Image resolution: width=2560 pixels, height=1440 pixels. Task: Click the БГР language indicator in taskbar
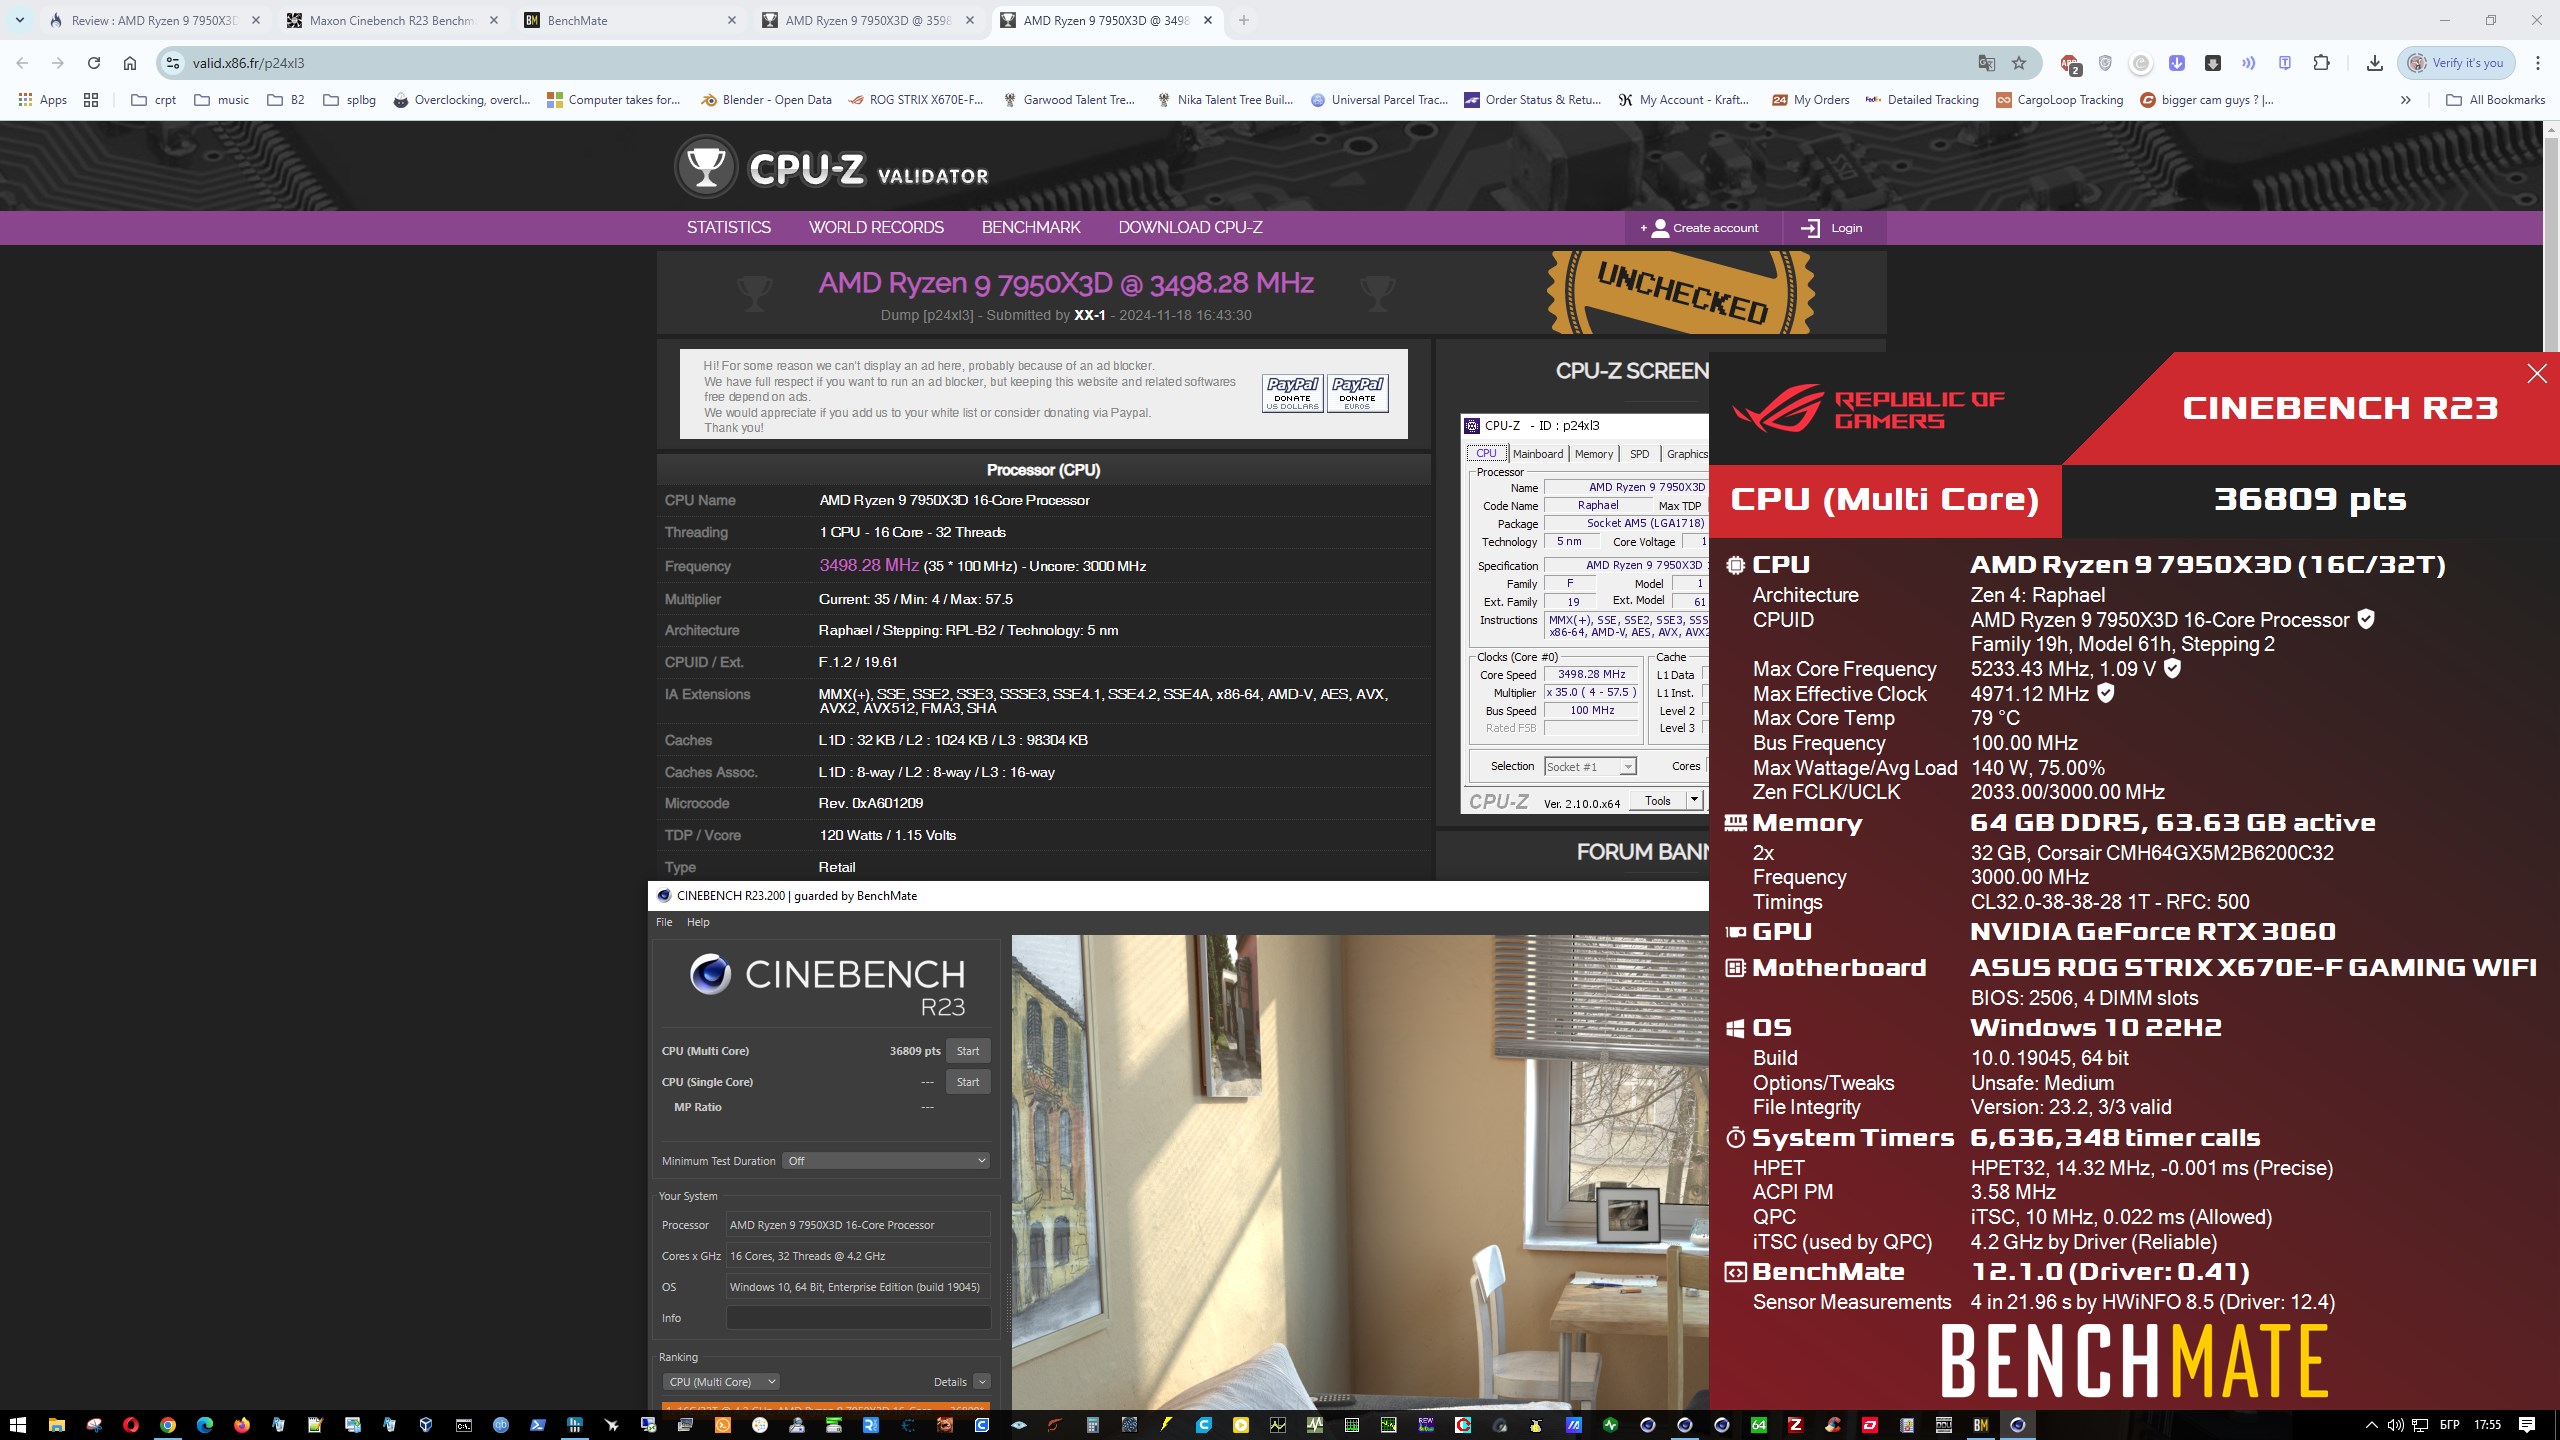tap(2450, 1425)
